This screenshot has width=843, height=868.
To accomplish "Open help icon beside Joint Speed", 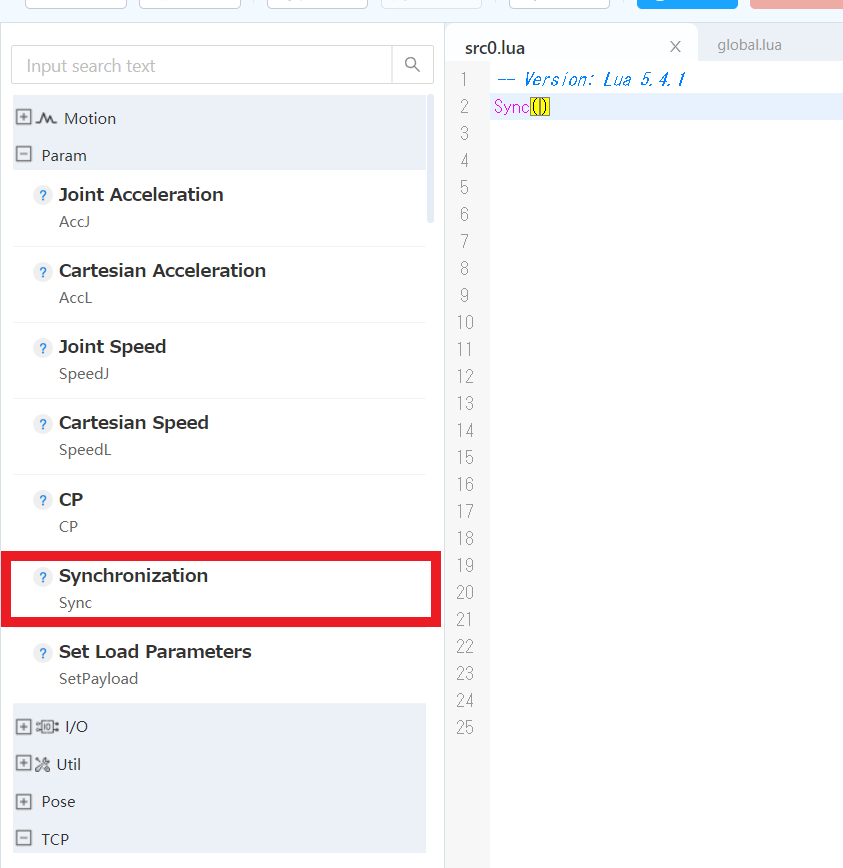I will (x=43, y=348).
